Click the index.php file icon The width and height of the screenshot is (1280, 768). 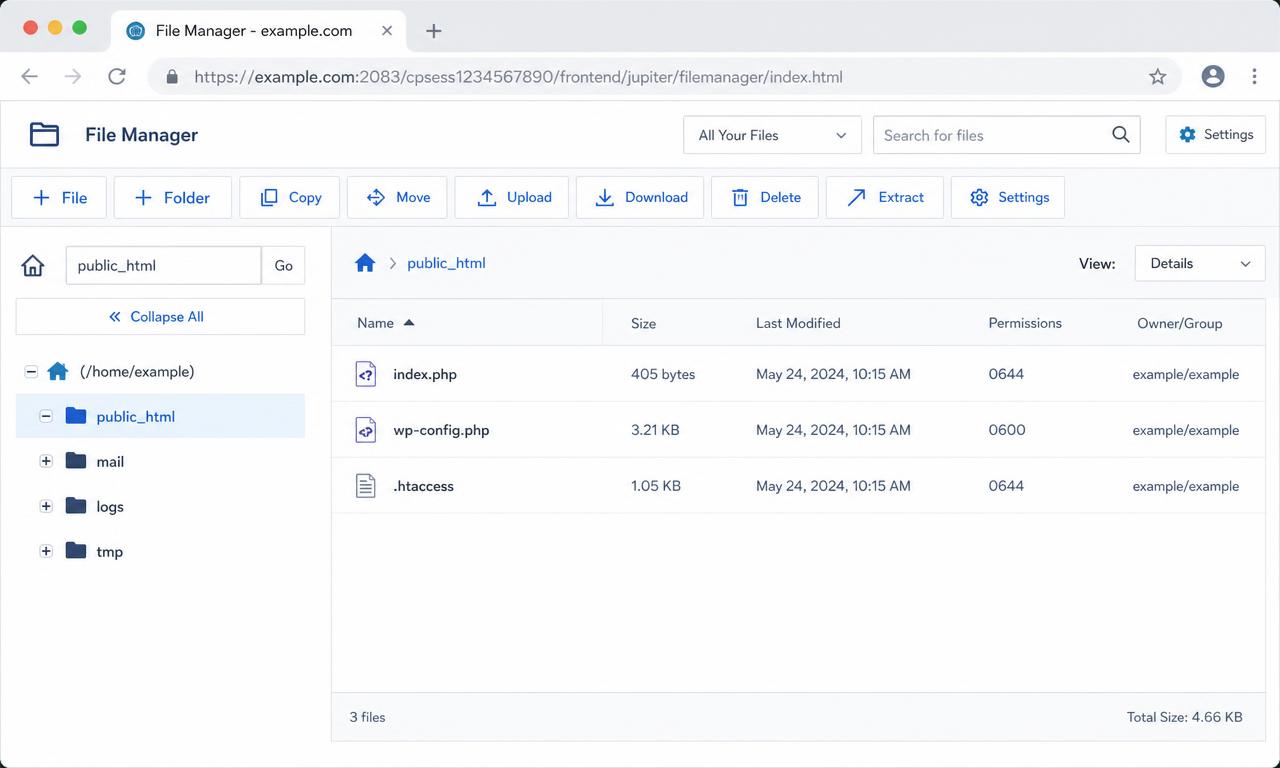pyautogui.click(x=366, y=374)
